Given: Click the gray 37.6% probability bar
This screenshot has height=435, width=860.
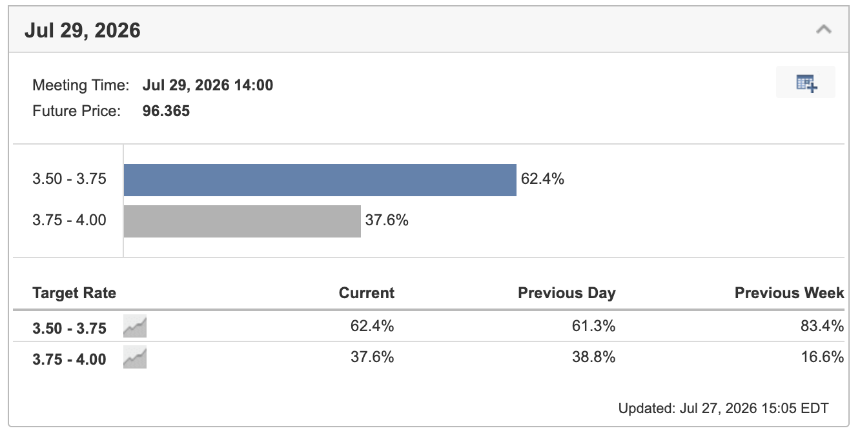Looking at the screenshot, I should (x=242, y=221).
